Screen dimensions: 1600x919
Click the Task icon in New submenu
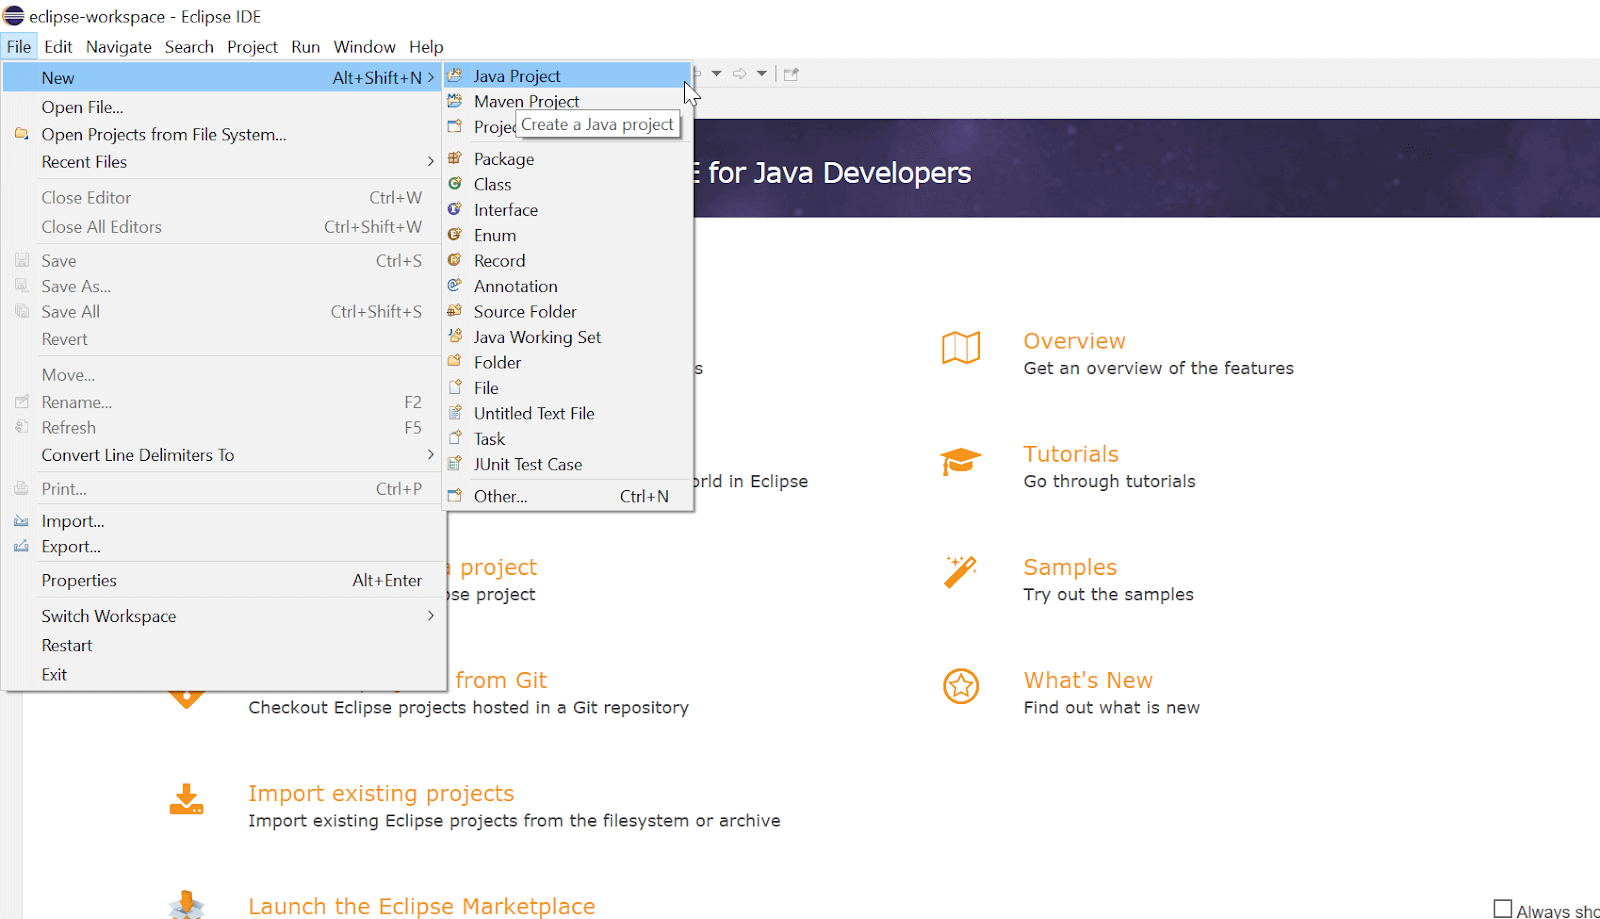[x=455, y=438]
